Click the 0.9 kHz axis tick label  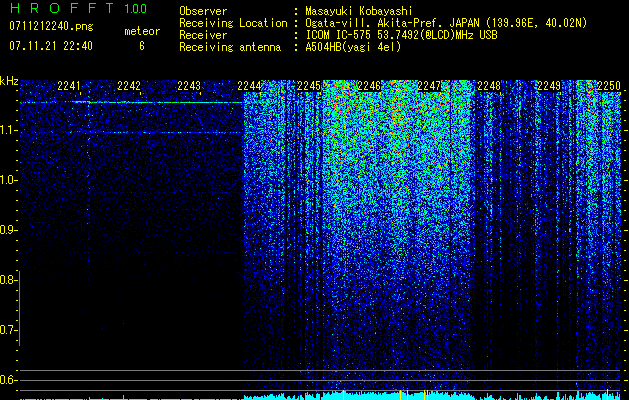(x=8, y=230)
